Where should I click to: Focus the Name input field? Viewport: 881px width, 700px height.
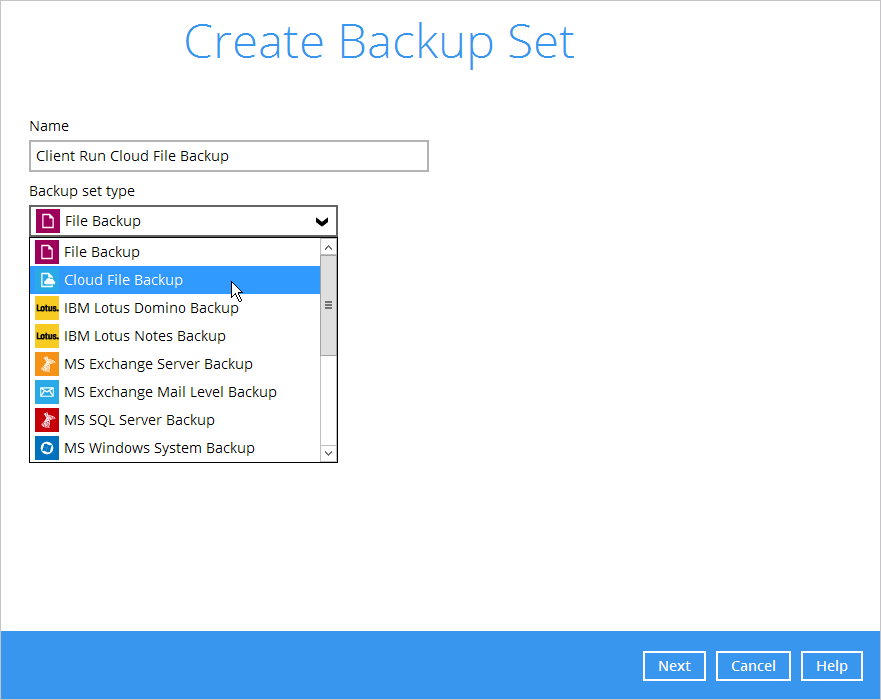229,156
